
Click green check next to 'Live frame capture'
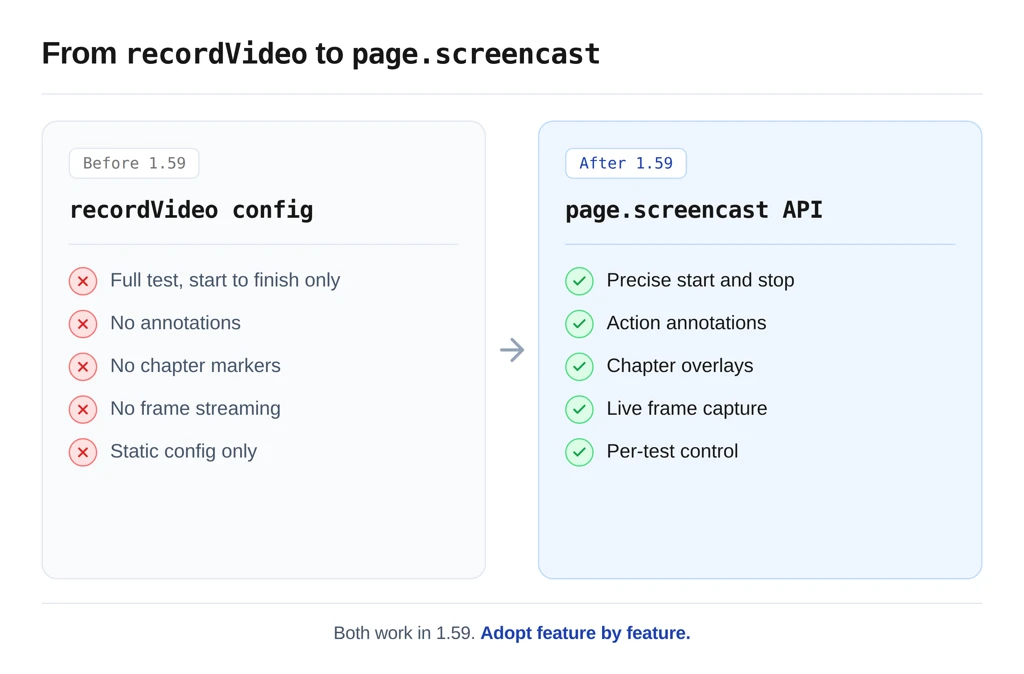tap(579, 409)
